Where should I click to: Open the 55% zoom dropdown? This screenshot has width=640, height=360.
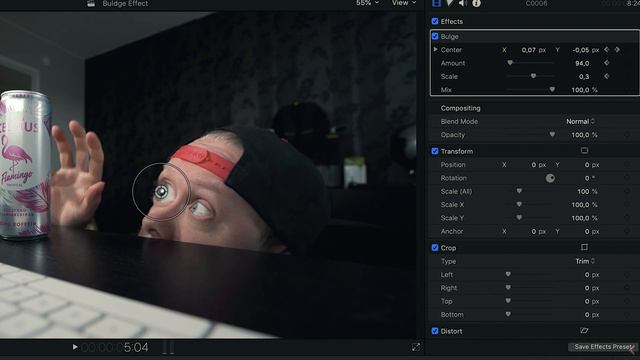[367, 3]
